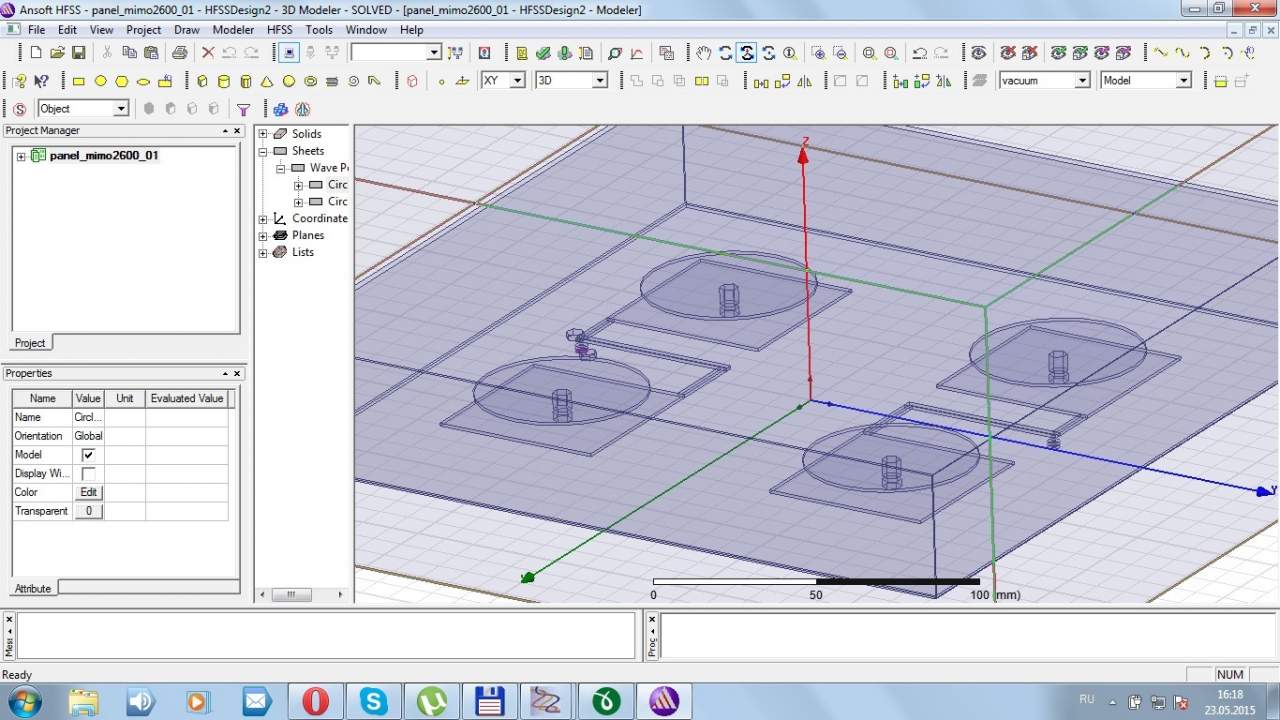1280x720 pixels.
Task: Select the Draw Rectangle tool
Action: 79,81
